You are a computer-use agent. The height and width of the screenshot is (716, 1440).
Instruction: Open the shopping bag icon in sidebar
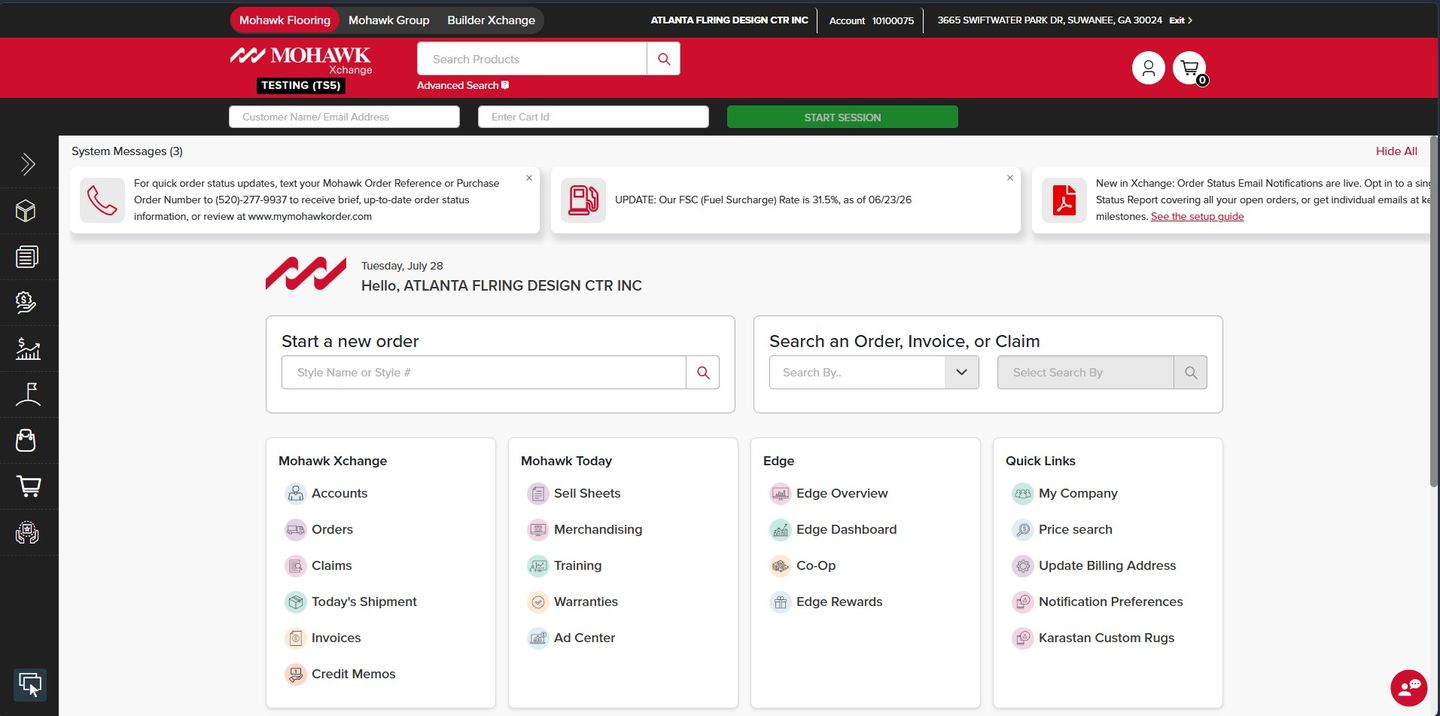(27, 441)
